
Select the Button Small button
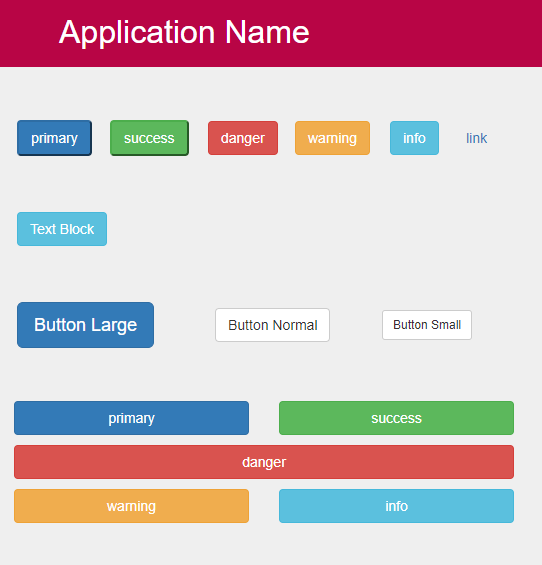(x=427, y=325)
